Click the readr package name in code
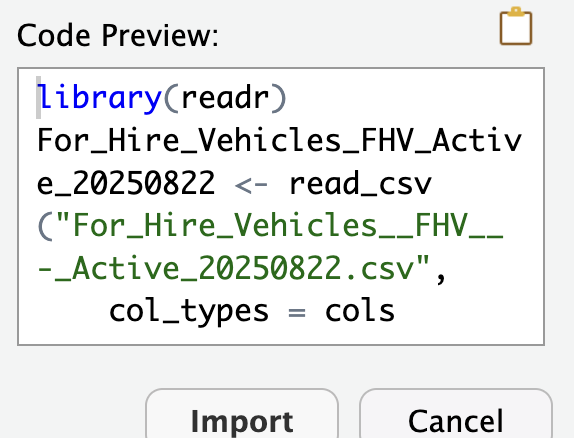The width and height of the screenshot is (574, 438). click(225, 98)
